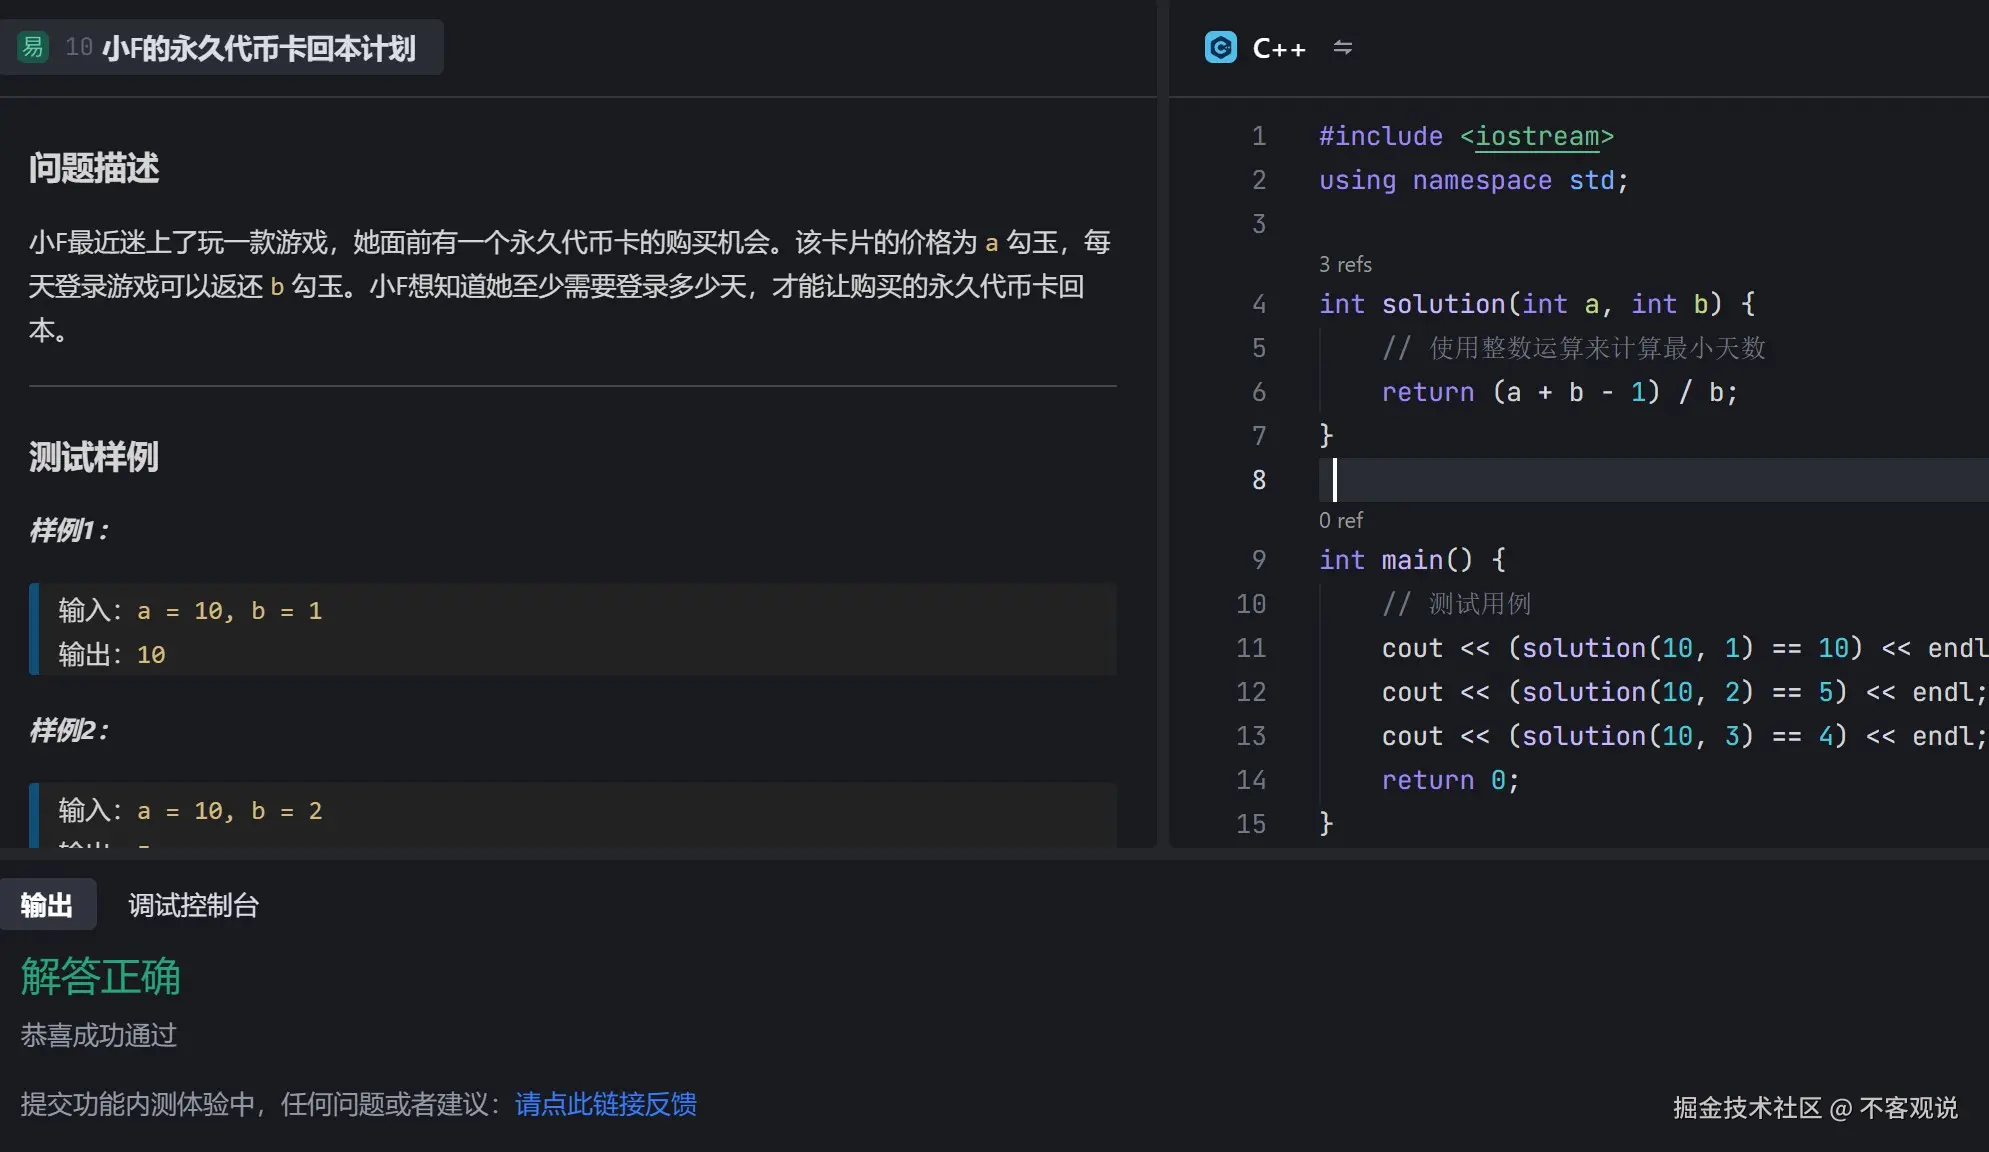The height and width of the screenshot is (1152, 1989).
Task: Open the C++ language selector label
Action: click(1279, 48)
